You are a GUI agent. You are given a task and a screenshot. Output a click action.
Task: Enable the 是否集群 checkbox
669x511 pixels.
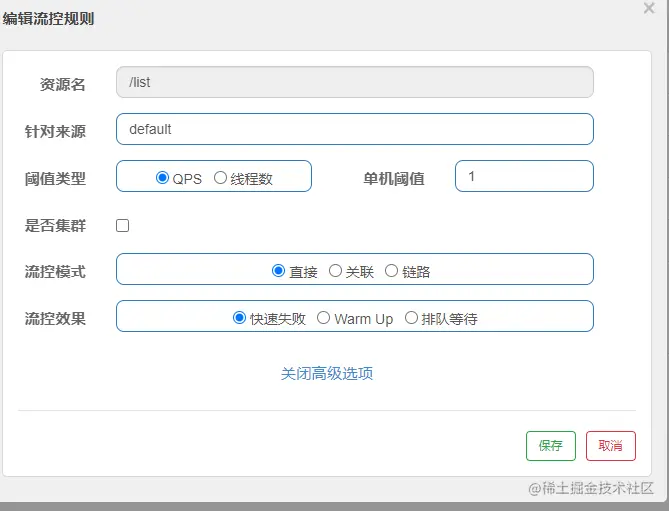coord(122,225)
